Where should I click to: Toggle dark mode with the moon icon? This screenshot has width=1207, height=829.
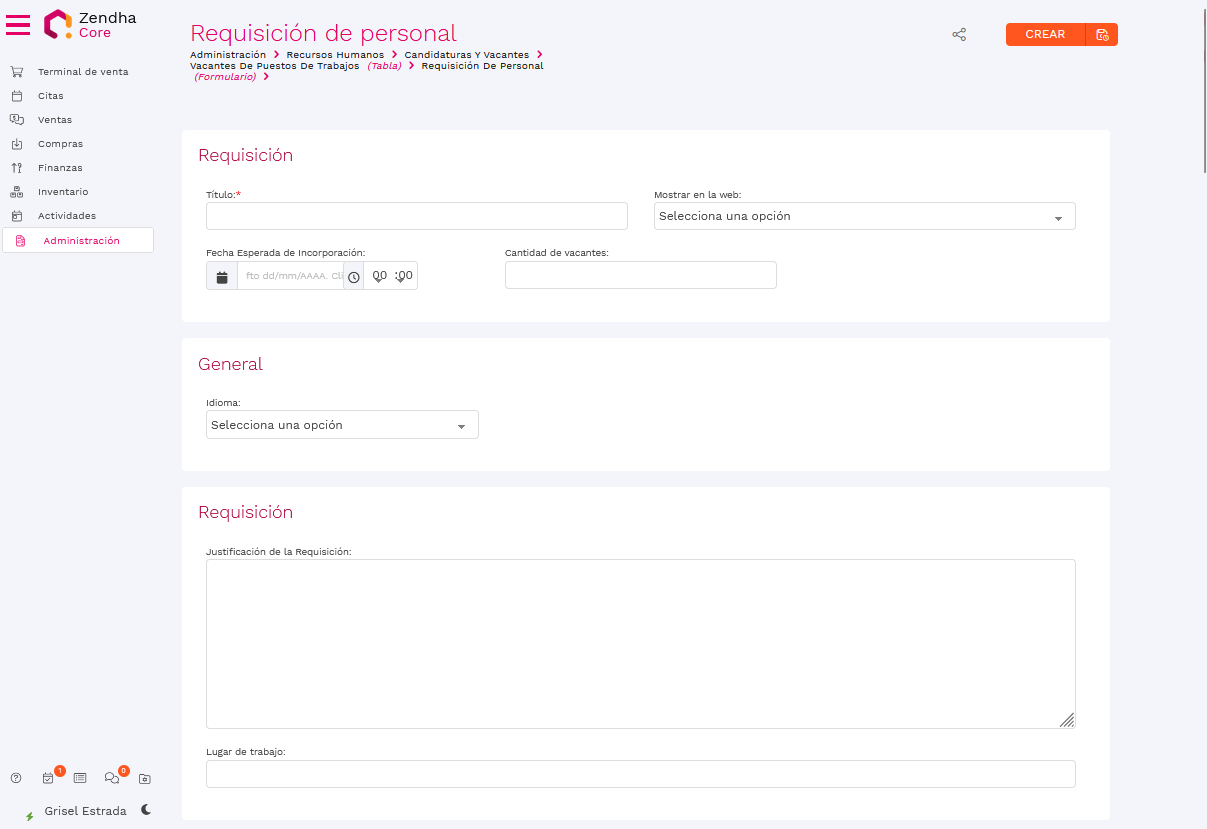coord(146,810)
